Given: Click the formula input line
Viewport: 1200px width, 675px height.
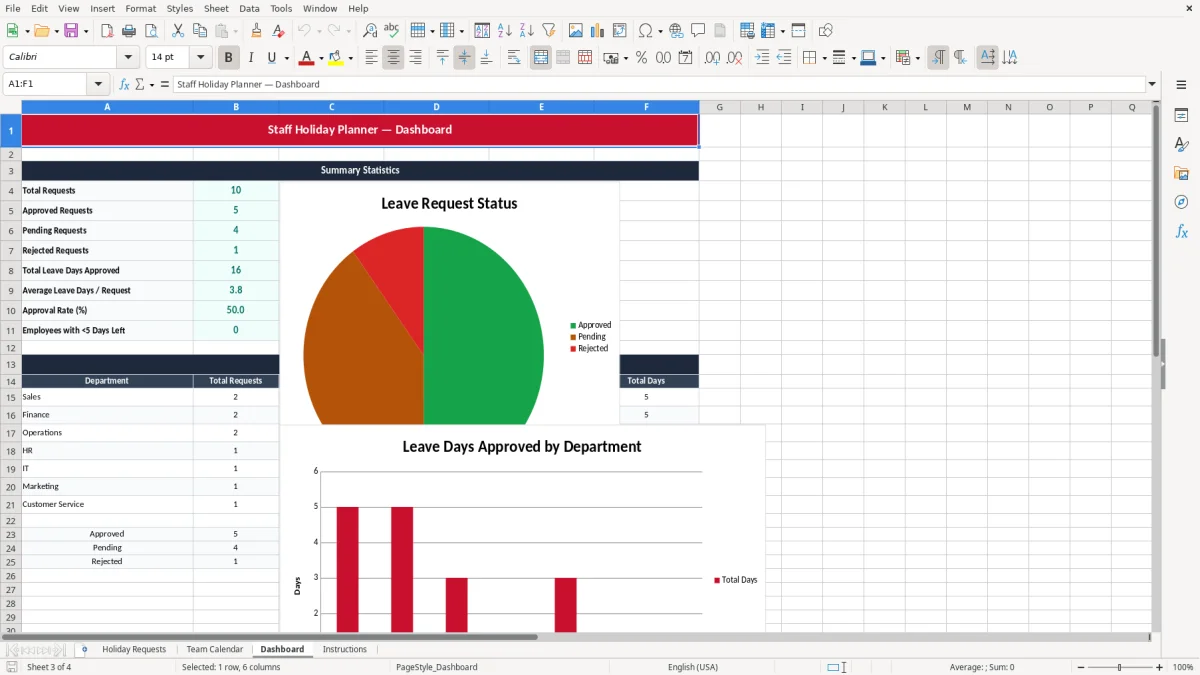Looking at the screenshot, I should [x=659, y=84].
